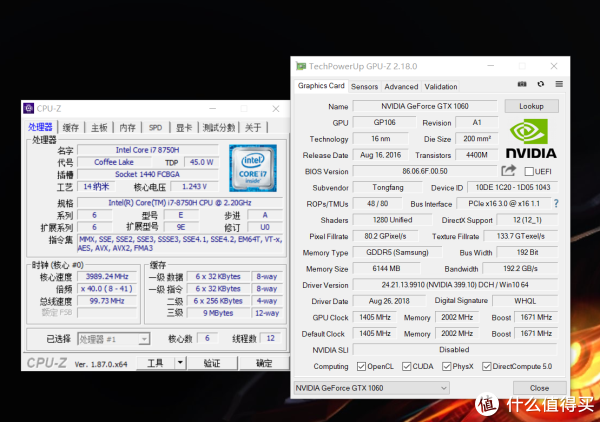Select the 处理器 tab in CPU-Z

(x=40, y=127)
